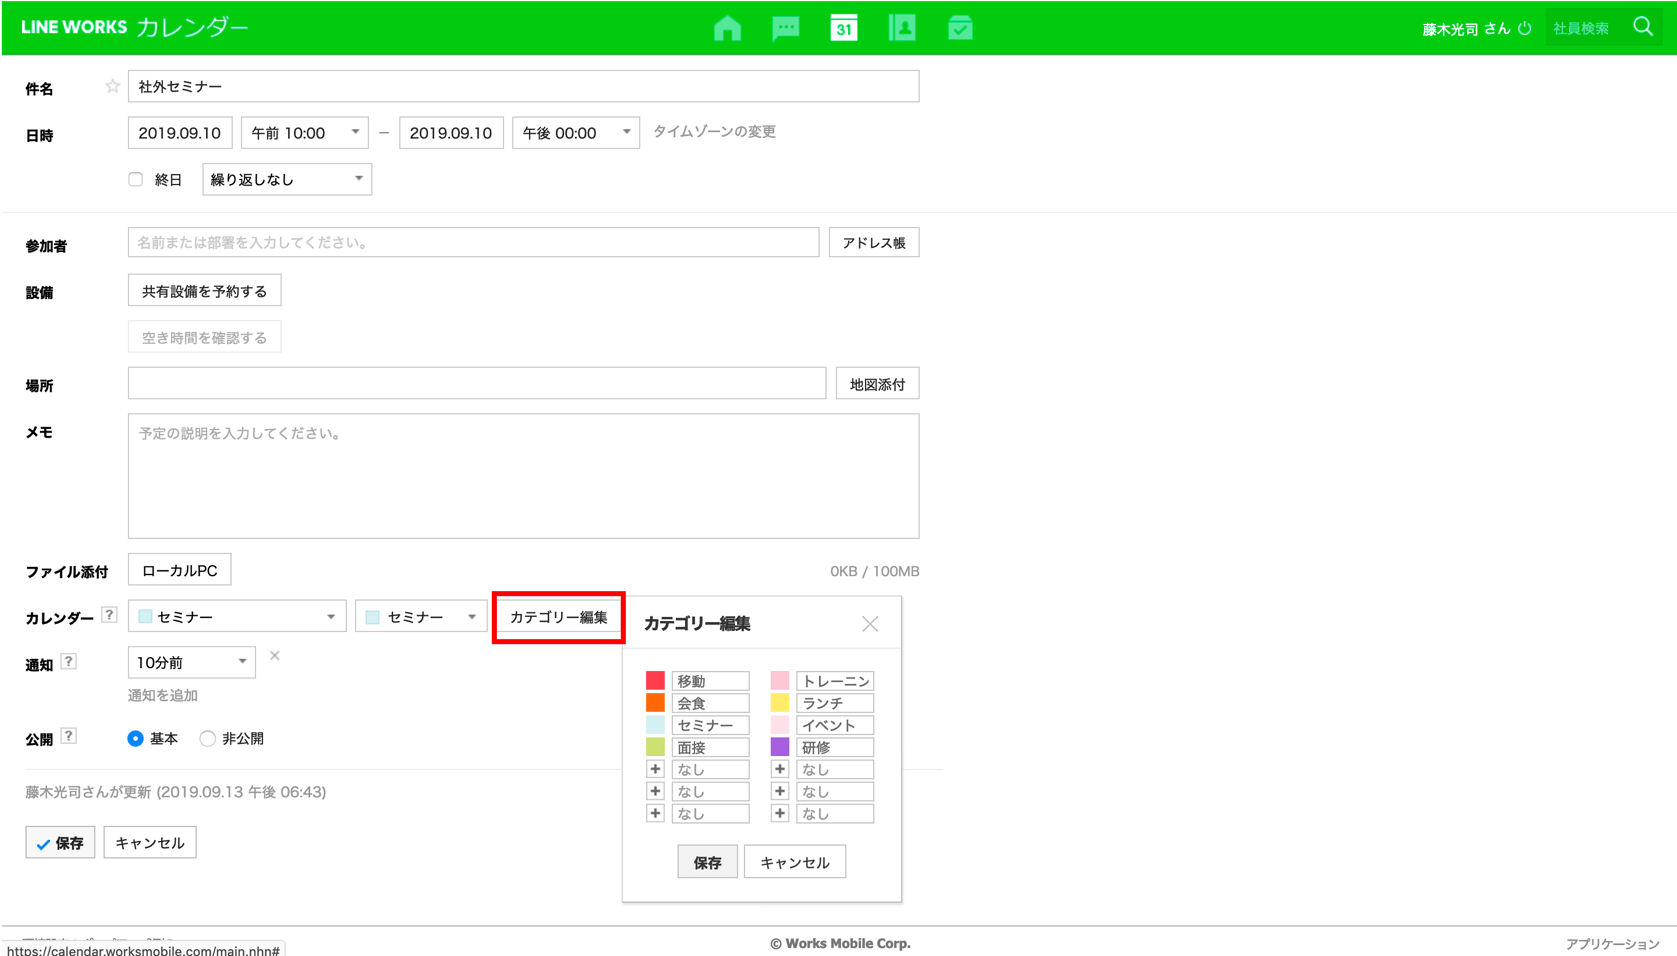Open the Home icon in top bar

727,28
